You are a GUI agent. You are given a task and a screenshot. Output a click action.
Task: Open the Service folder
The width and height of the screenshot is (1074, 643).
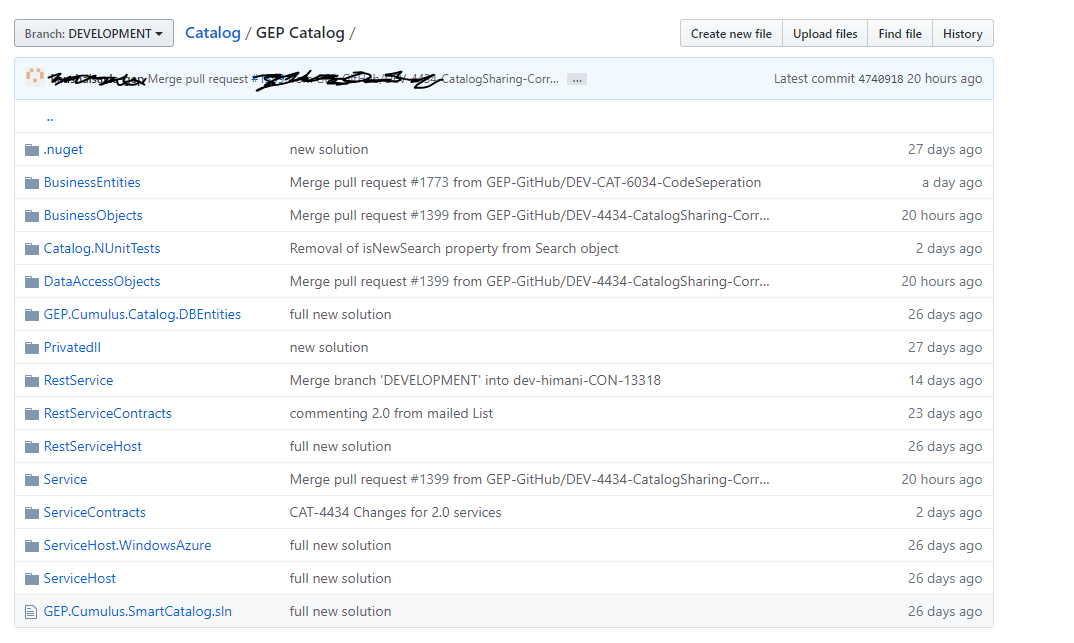click(65, 479)
